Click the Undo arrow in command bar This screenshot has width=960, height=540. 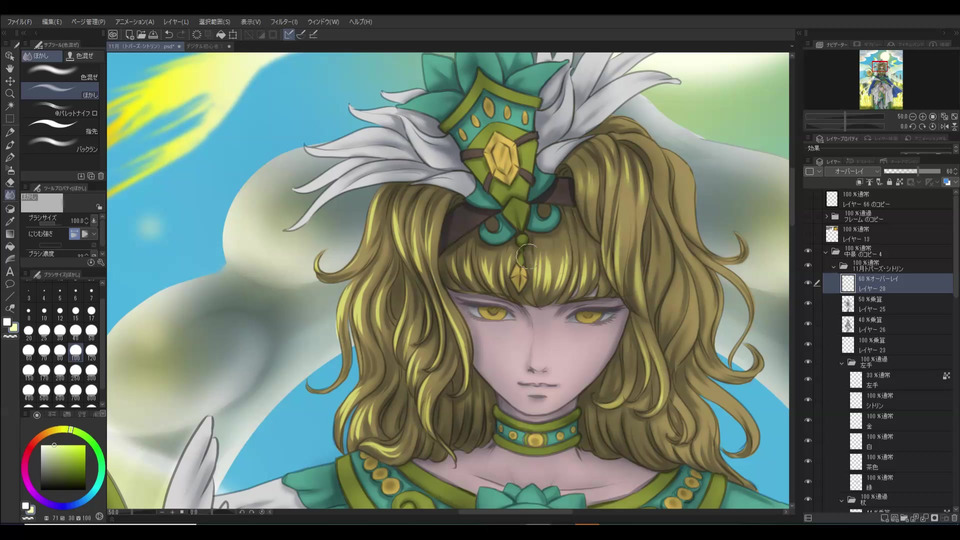168,34
